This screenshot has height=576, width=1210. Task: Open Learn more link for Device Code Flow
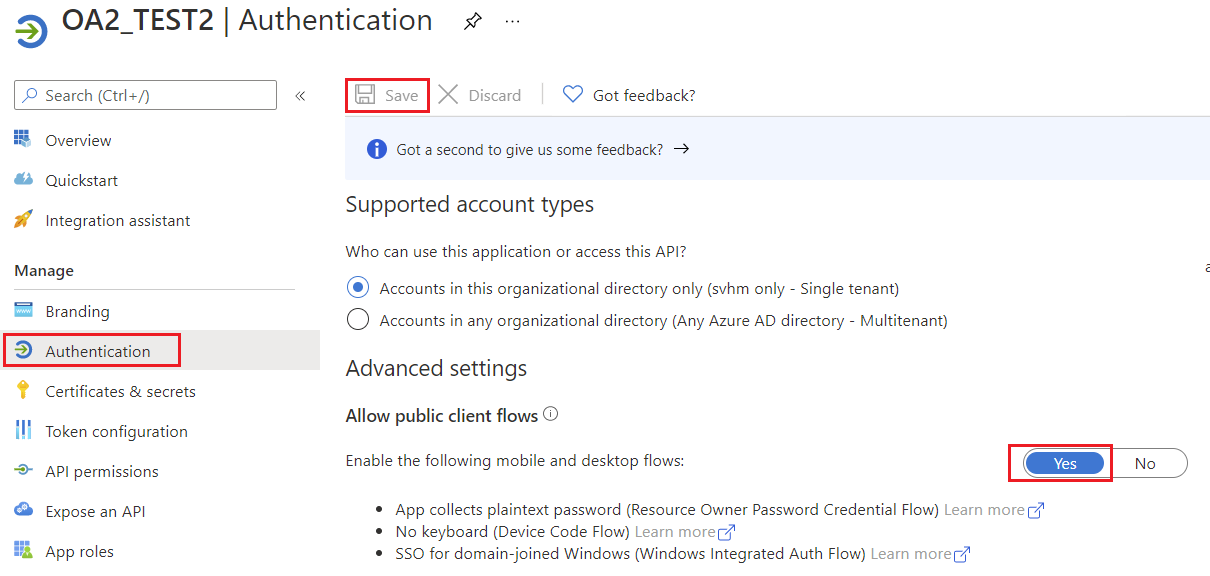(x=684, y=532)
